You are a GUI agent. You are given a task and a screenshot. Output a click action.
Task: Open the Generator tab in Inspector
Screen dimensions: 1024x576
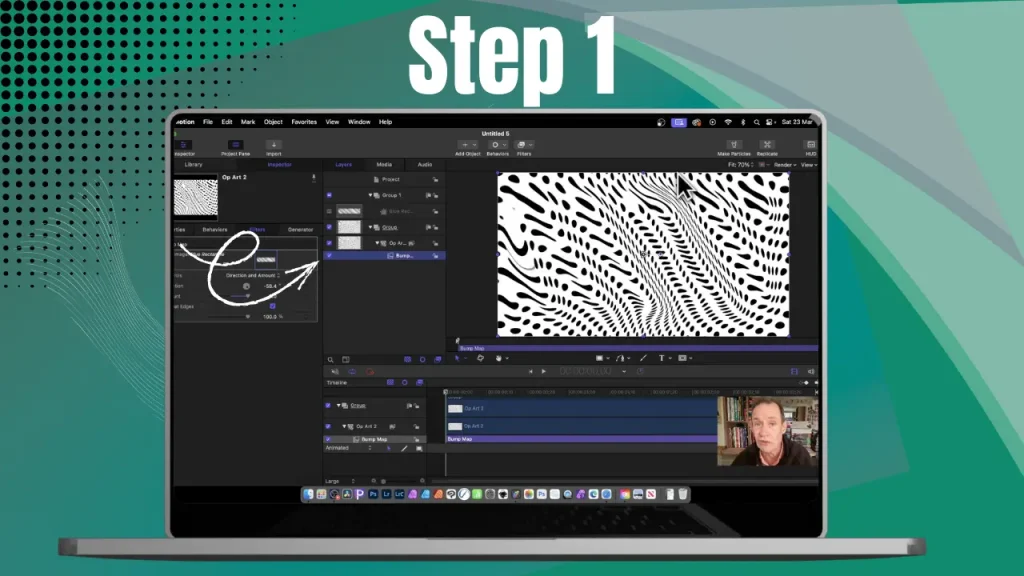(x=300, y=230)
